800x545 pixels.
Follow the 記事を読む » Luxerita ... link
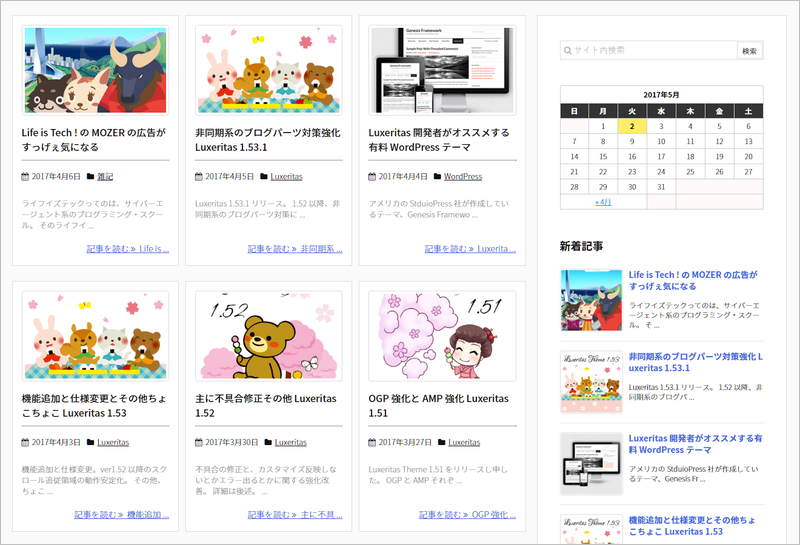[470, 249]
